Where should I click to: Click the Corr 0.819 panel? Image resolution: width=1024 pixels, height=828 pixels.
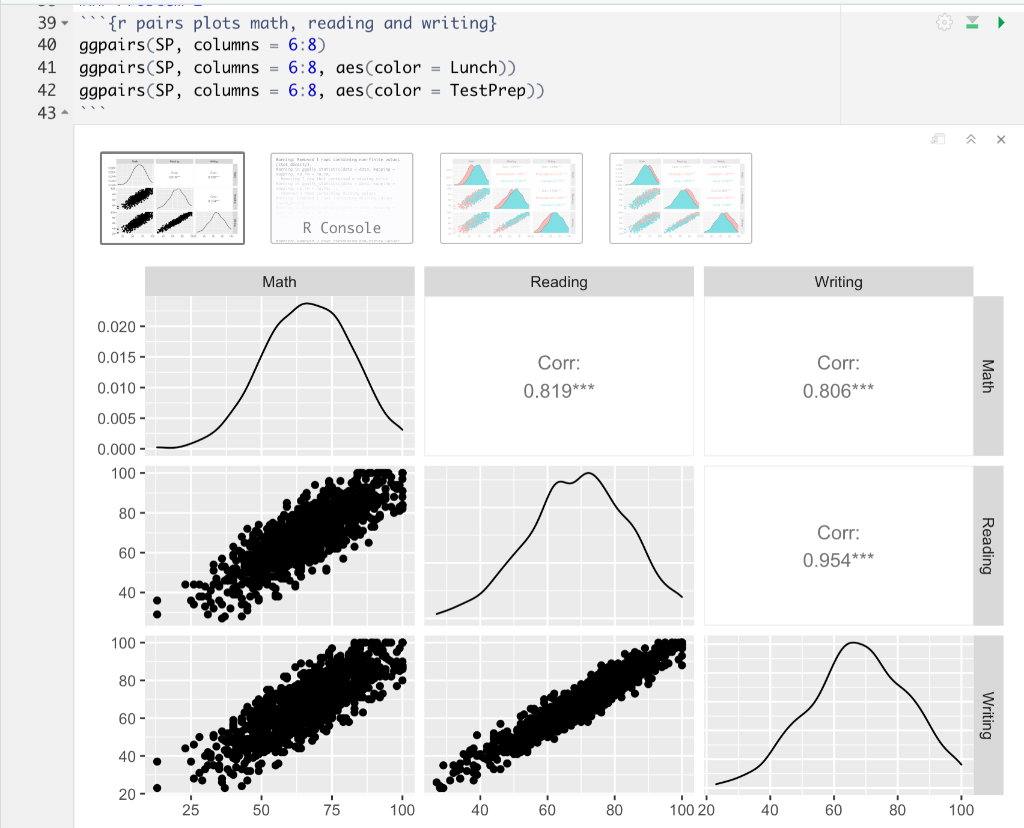pos(559,376)
